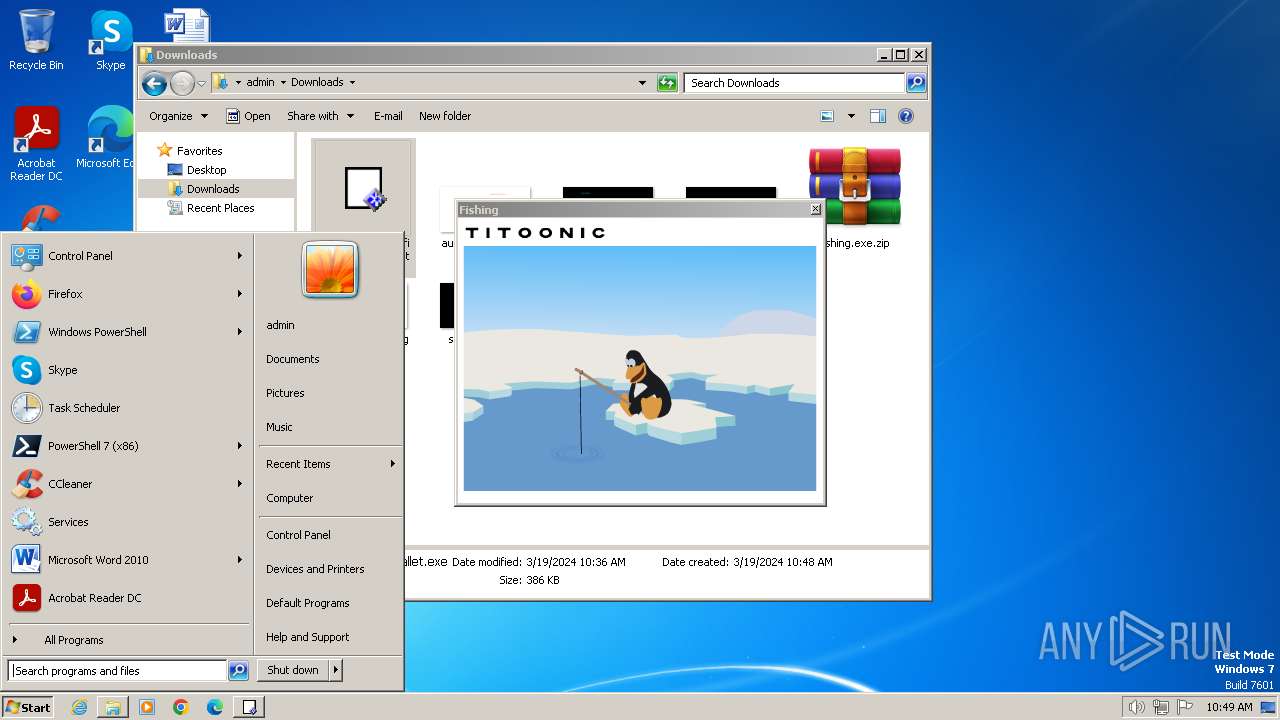The height and width of the screenshot is (720, 1280).
Task: Open Recycle Bin desktop icon
Action: 36,40
